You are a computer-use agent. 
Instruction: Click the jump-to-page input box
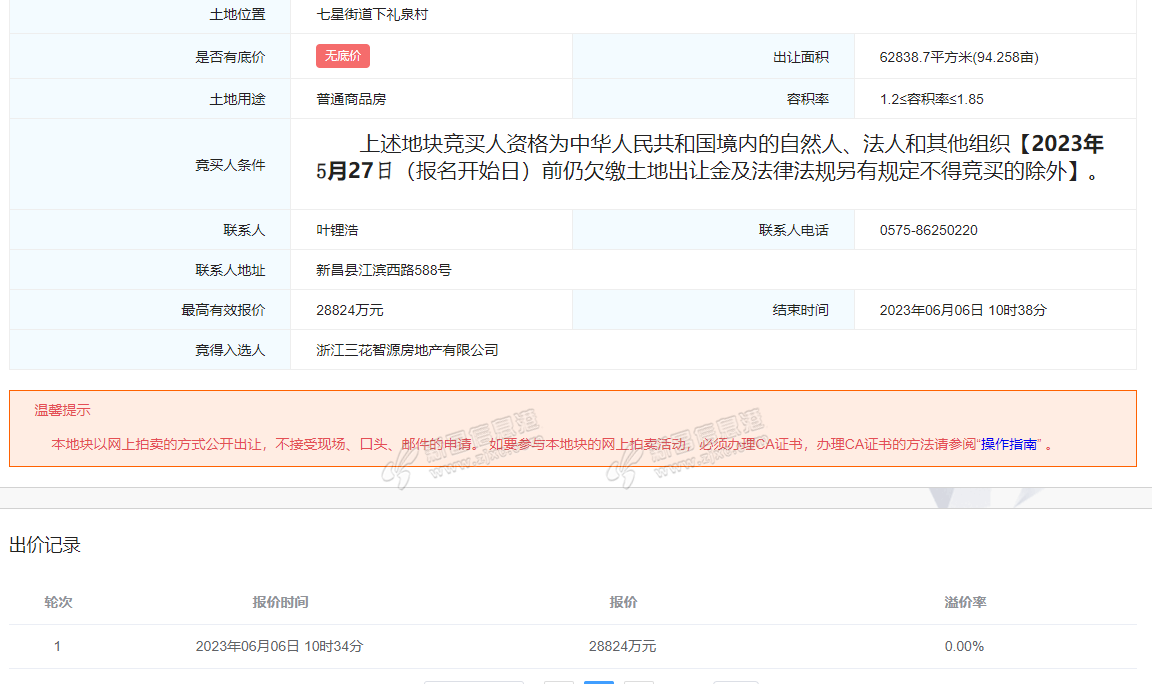[735, 682]
